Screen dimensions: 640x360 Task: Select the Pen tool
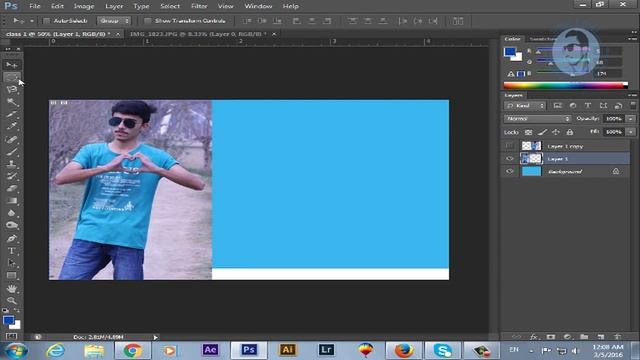11,238
